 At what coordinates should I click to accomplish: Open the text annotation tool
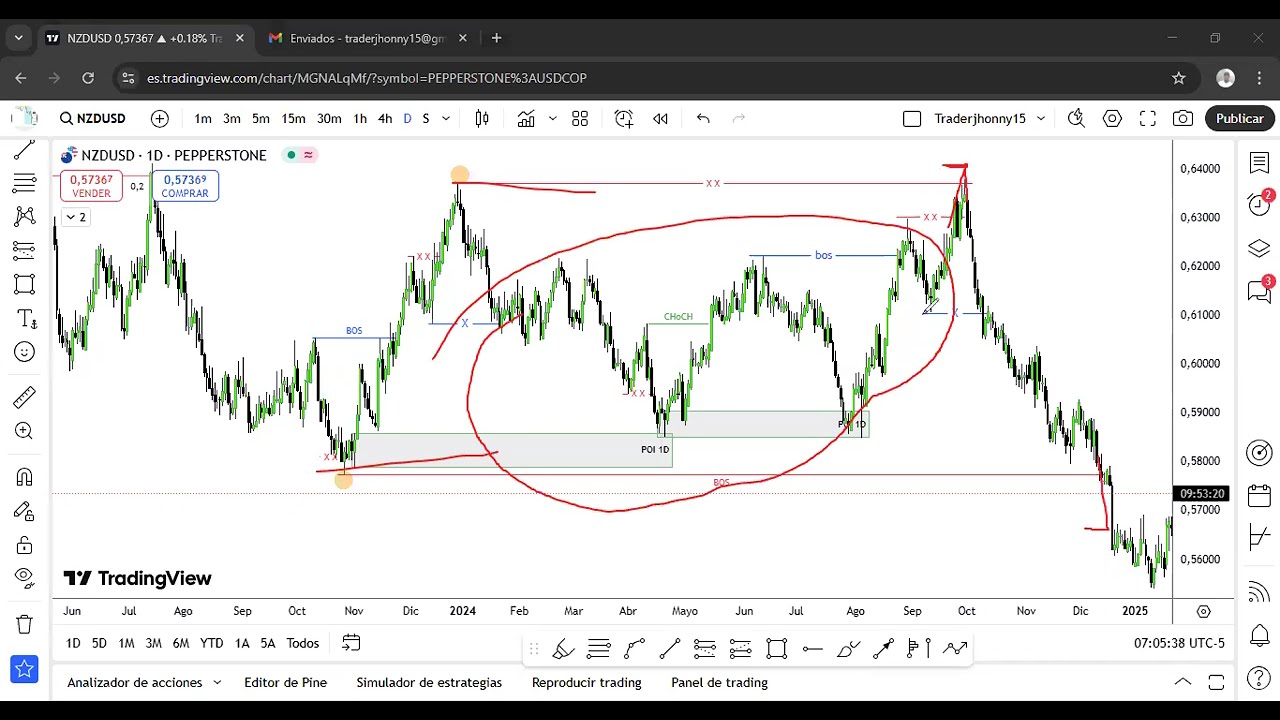(24, 319)
